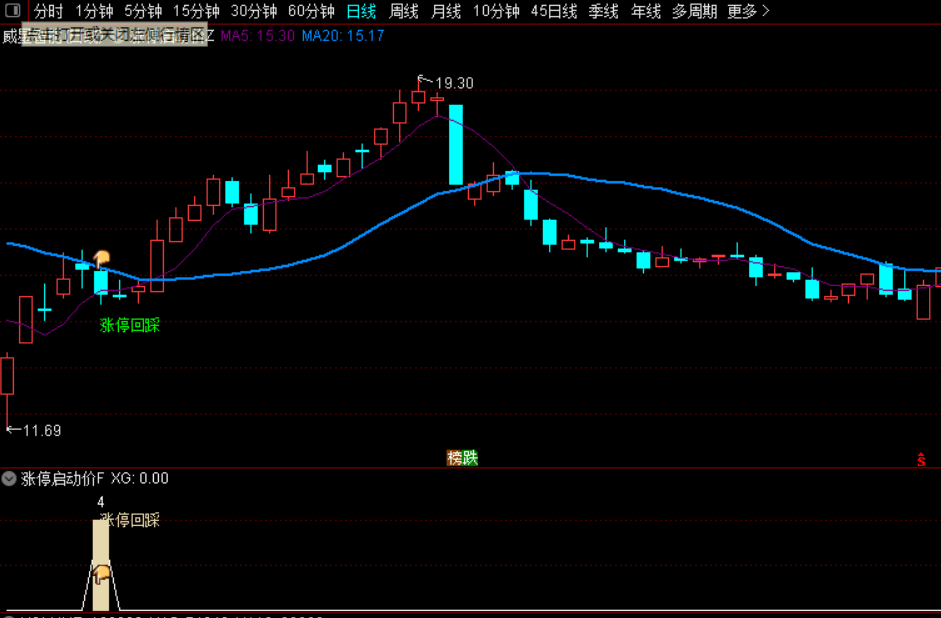Image resolution: width=941 pixels, height=618 pixels.
Task: Click the 19.30 high price marker
Action: (446, 82)
